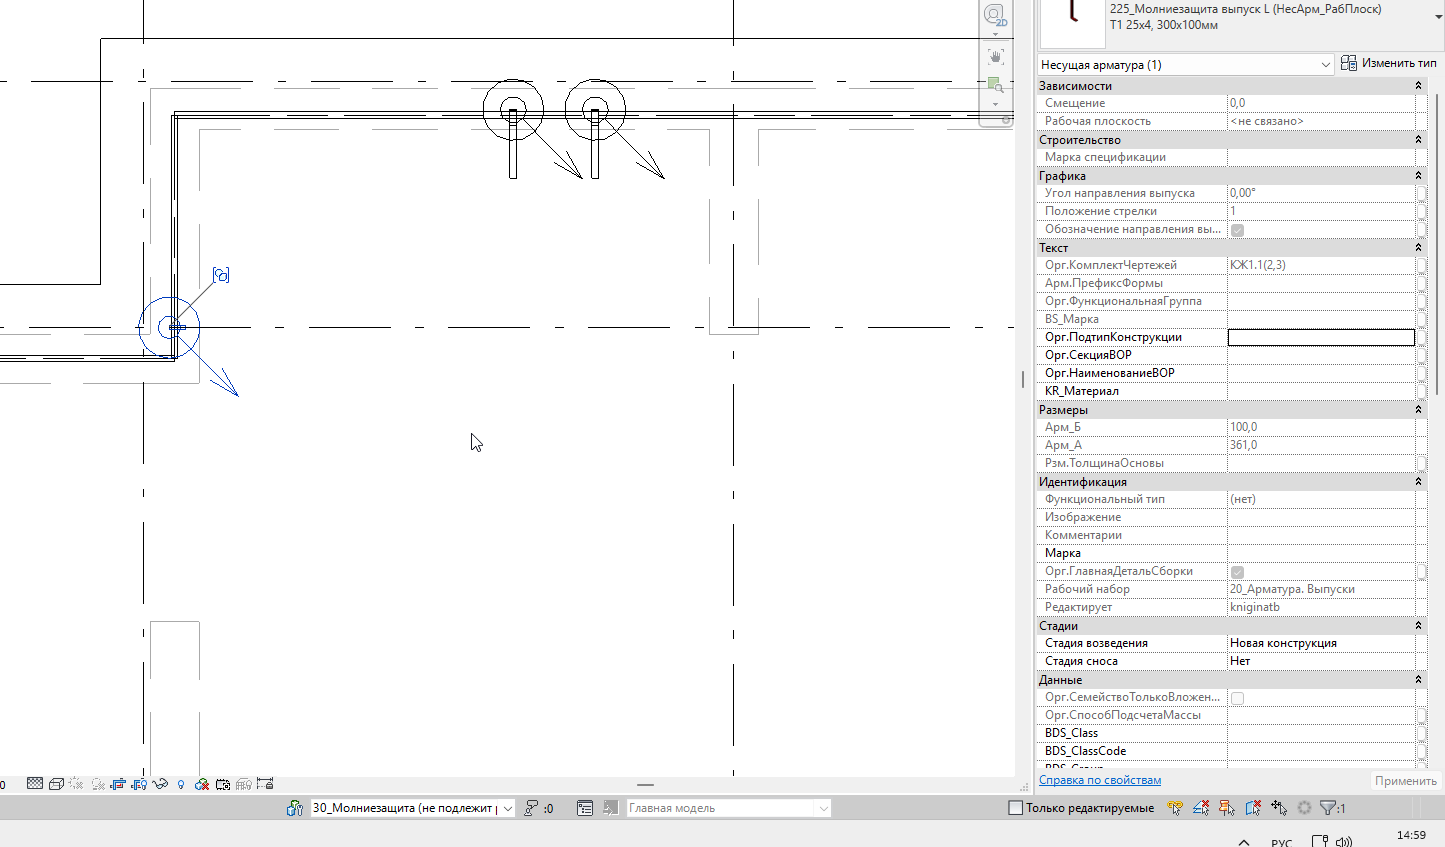
Task: Select the Zoom Region tool
Action: (x=995, y=85)
